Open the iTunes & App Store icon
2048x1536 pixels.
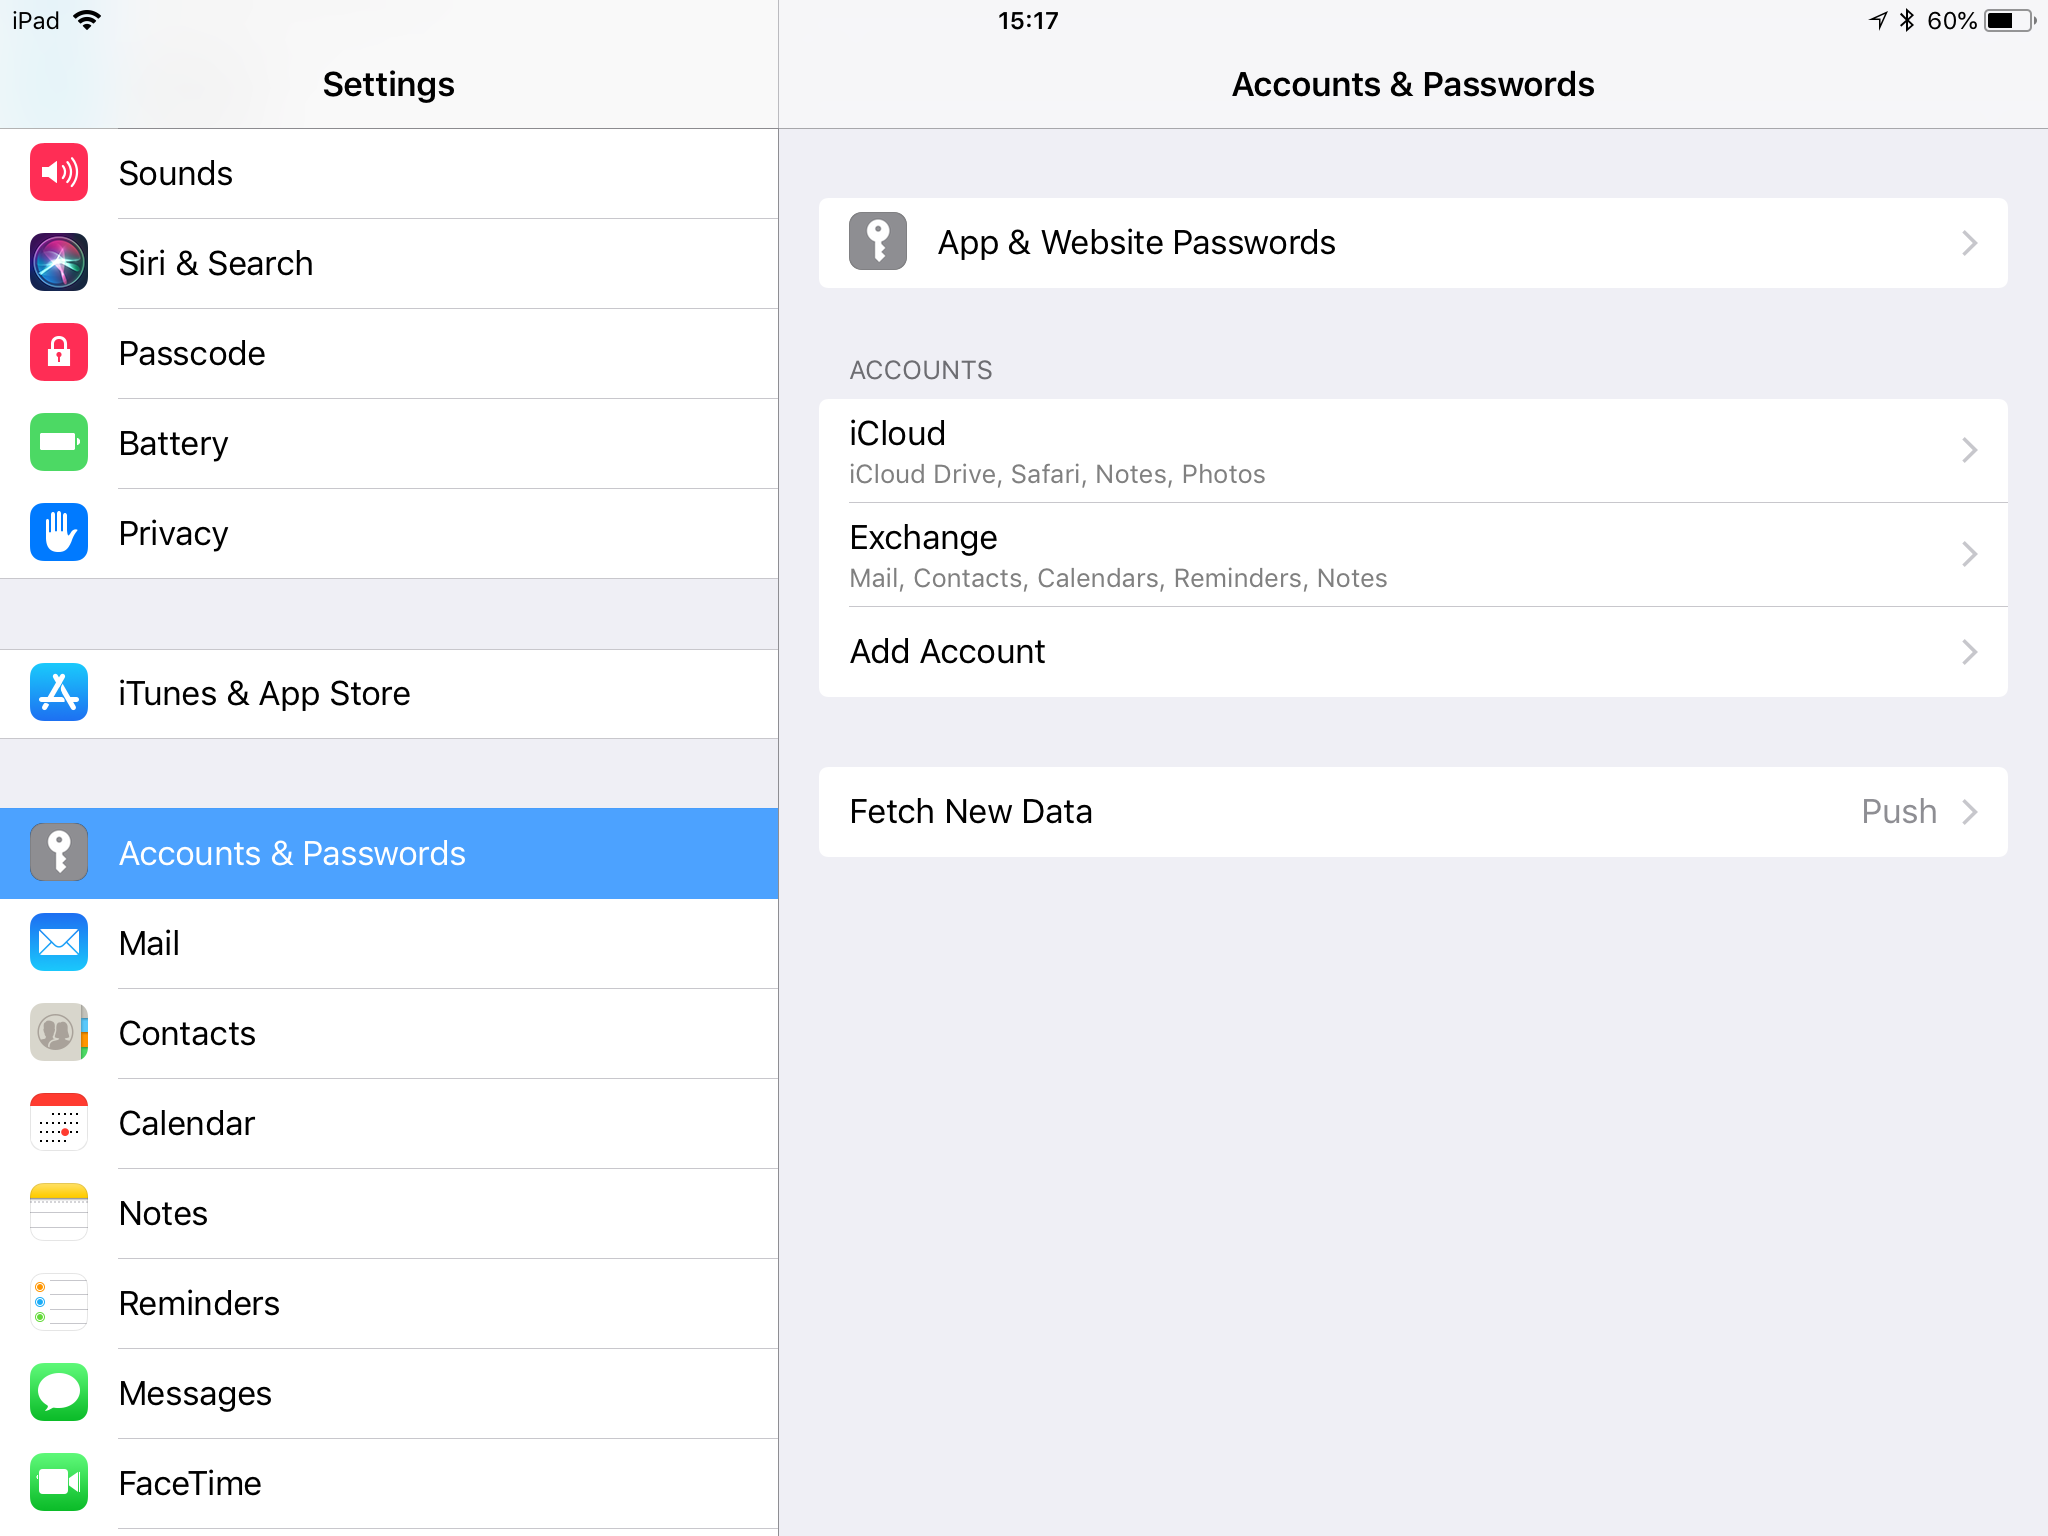click(x=59, y=693)
